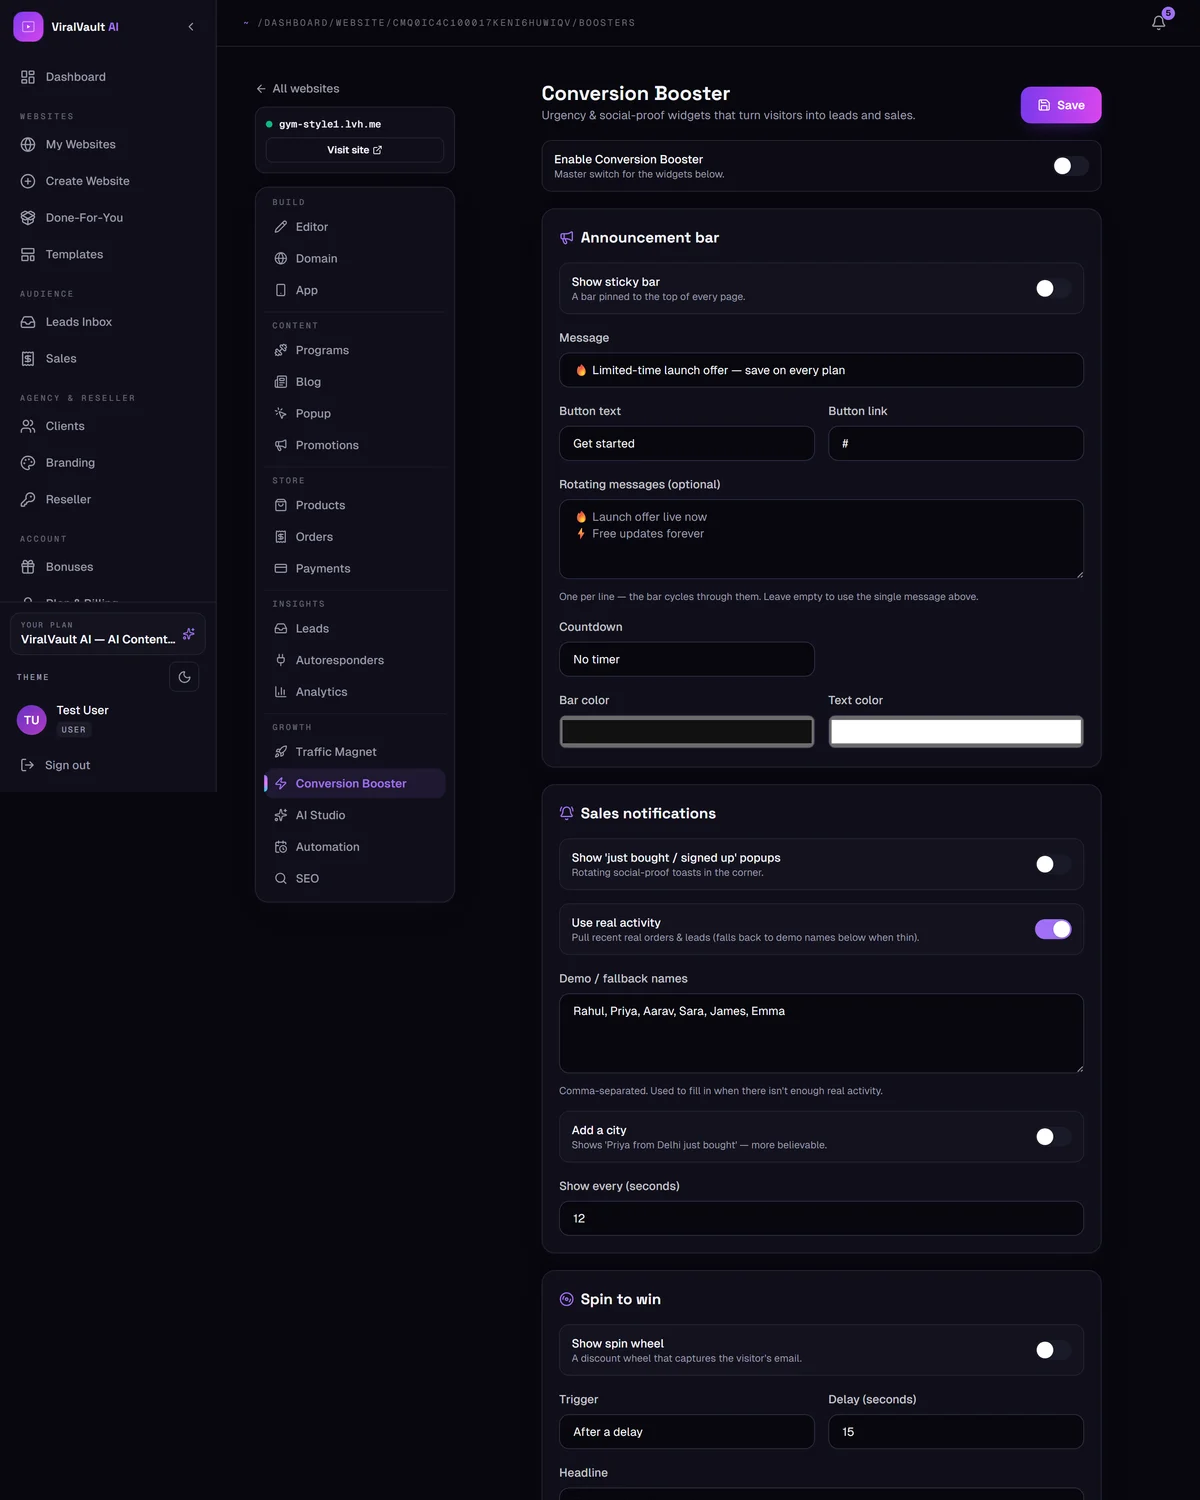
Task: Click the Button text input field
Action: [x=687, y=443]
